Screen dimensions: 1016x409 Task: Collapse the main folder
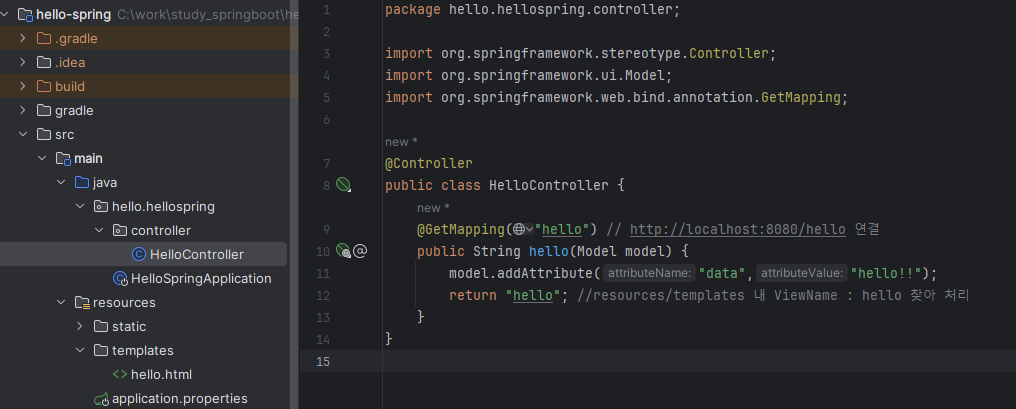tap(41, 158)
